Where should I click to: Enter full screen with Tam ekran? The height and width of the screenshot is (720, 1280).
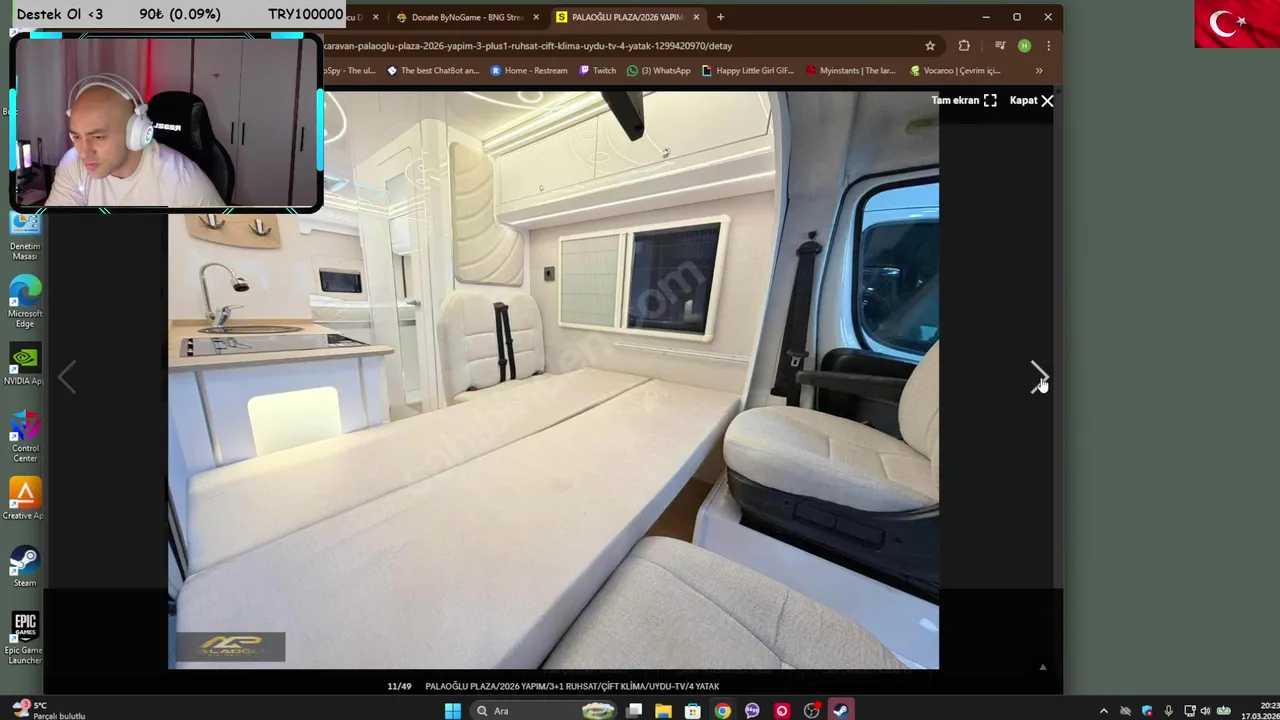pyautogui.click(x=964, y=100)
